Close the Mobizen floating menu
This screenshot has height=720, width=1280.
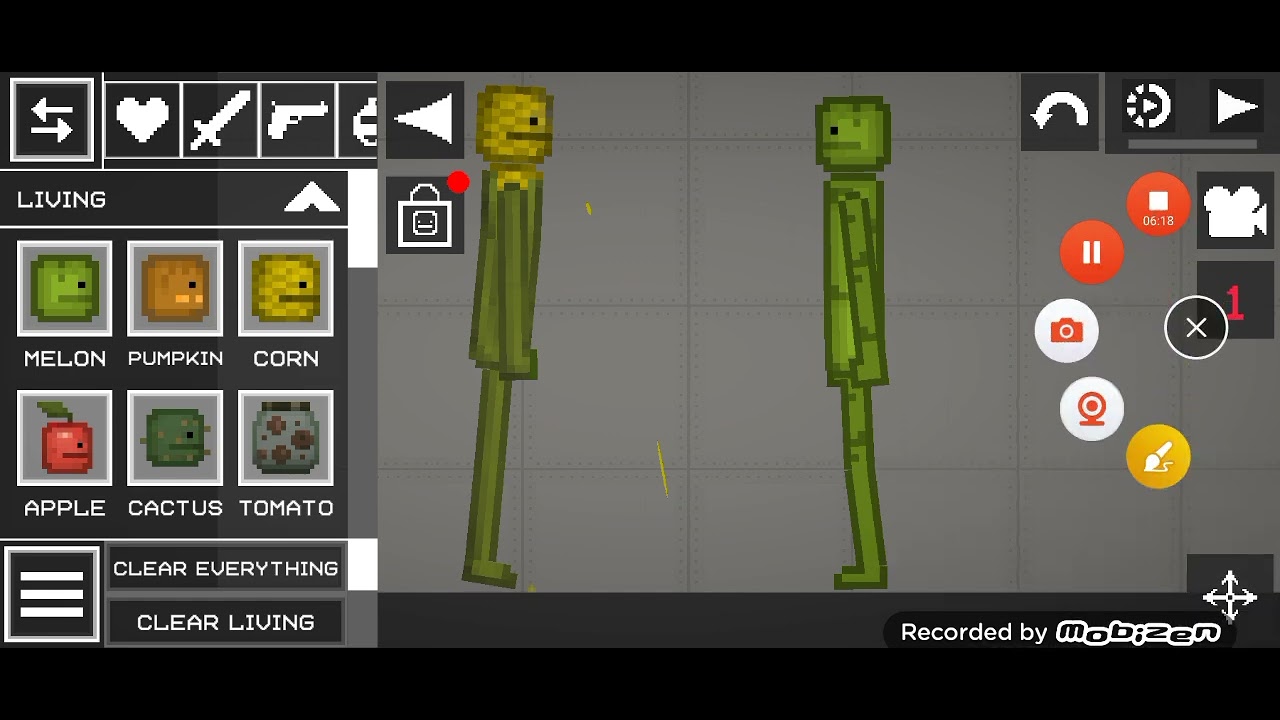tap(1196, 327)
